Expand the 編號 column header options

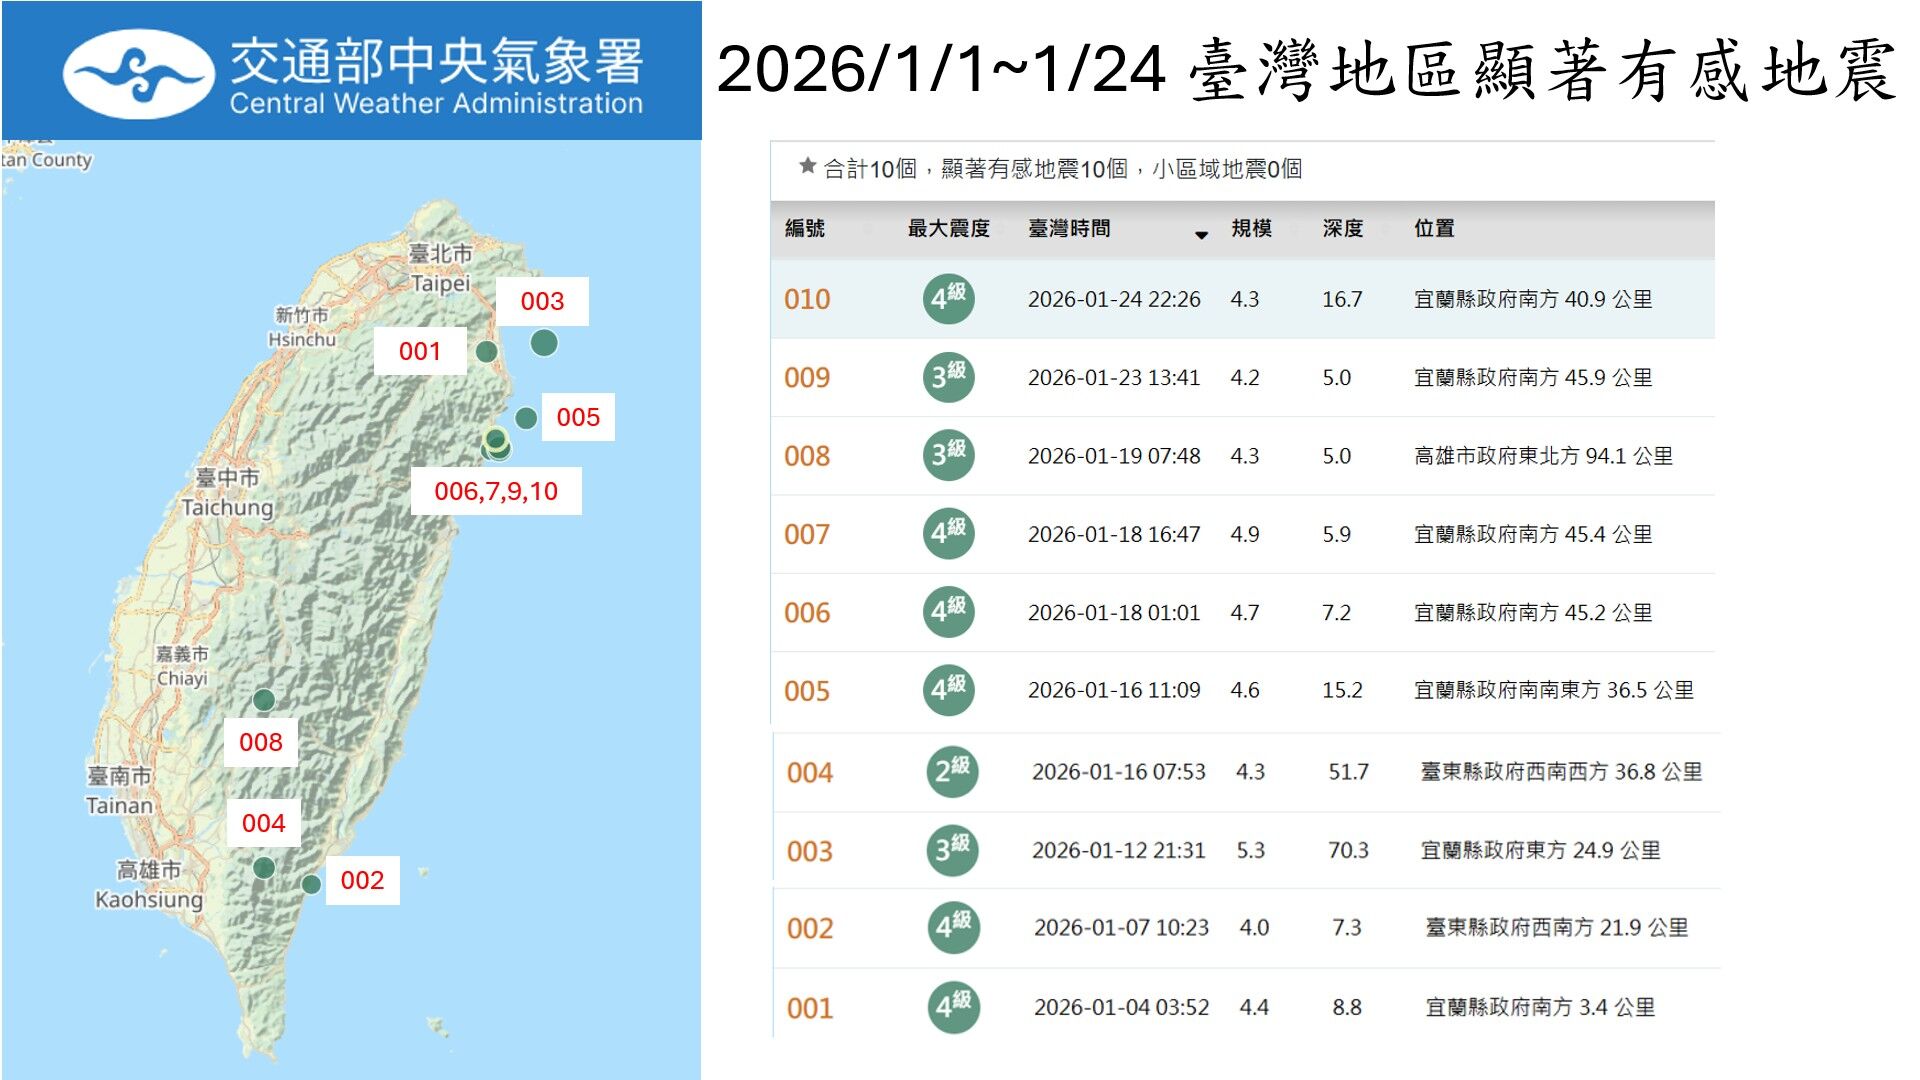[807, 228]
